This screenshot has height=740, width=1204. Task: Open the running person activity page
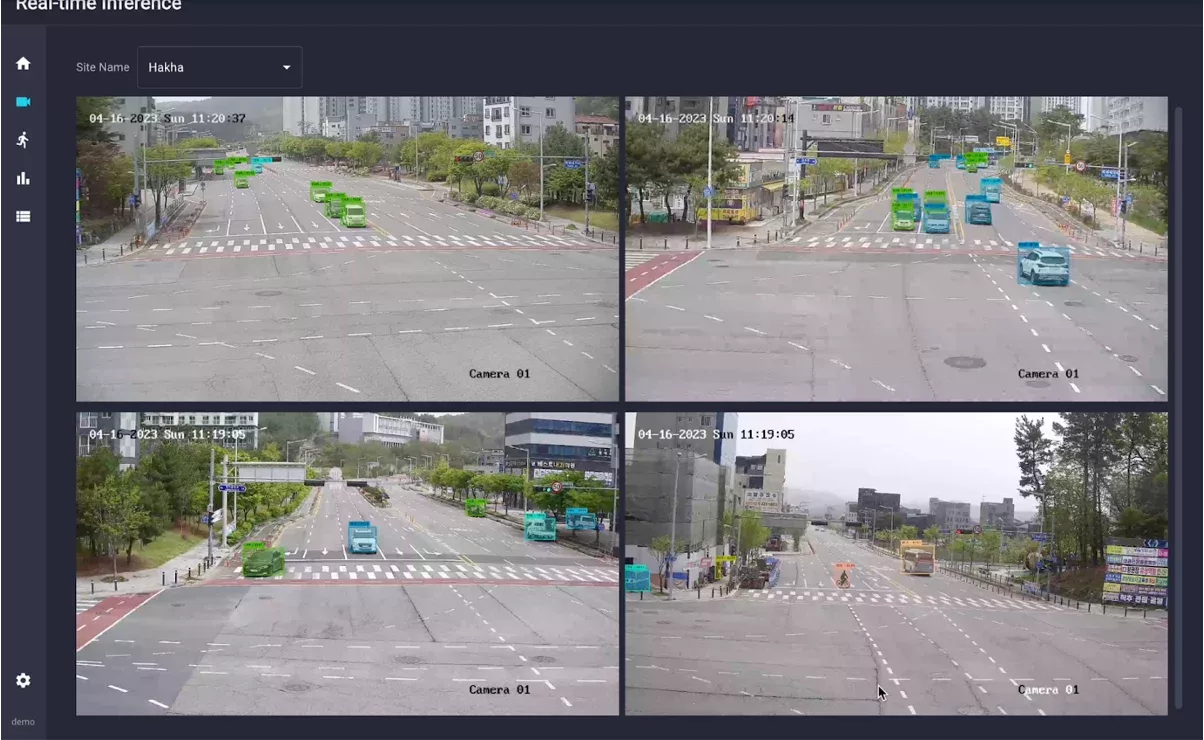coord(23,140)
